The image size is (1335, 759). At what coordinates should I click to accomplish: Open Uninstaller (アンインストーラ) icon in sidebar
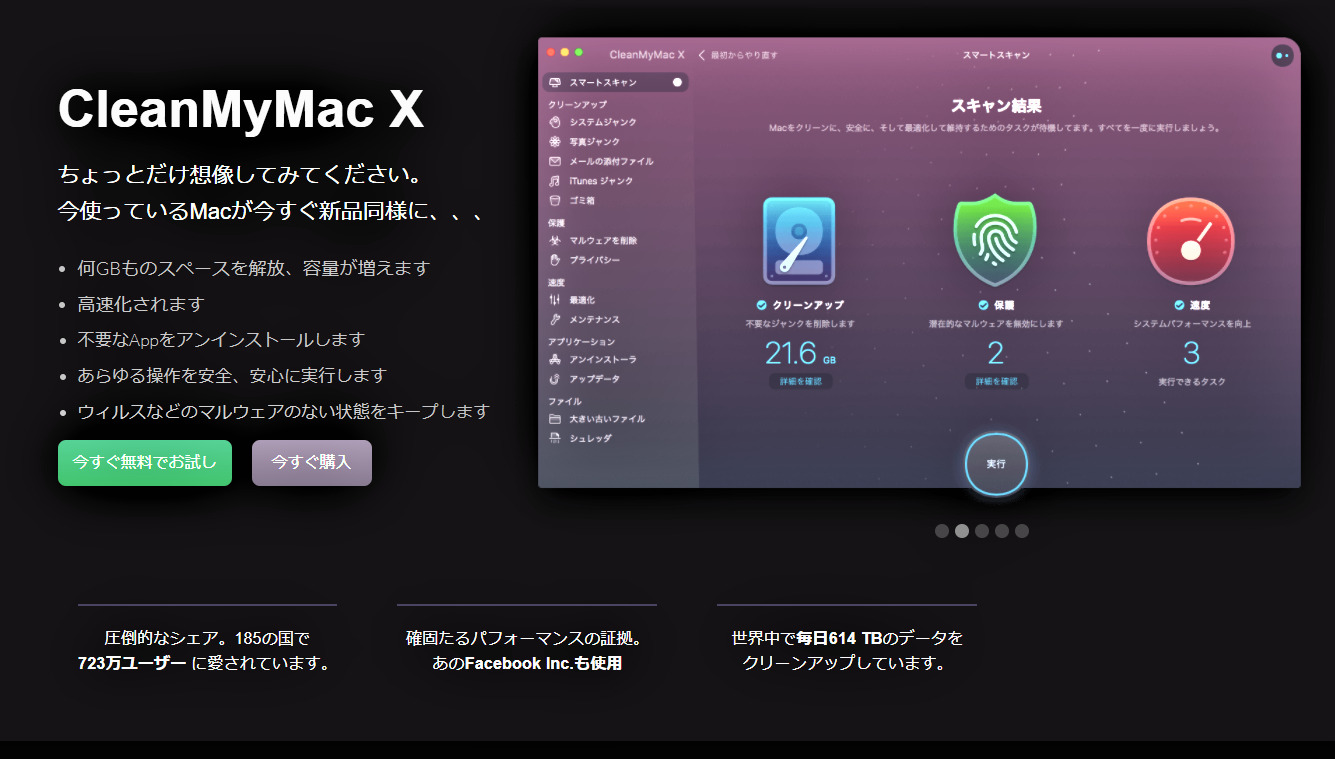click(555, 359)
